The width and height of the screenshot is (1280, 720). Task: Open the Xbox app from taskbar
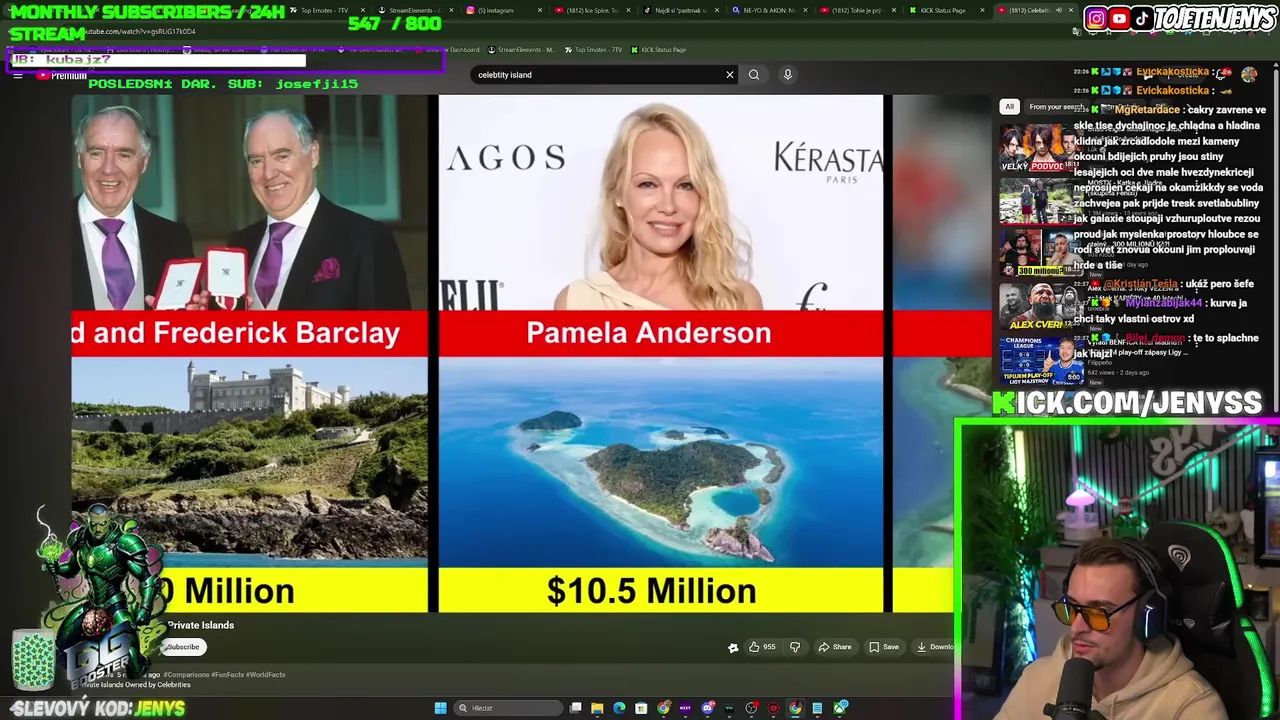click(x=839, y=708)
